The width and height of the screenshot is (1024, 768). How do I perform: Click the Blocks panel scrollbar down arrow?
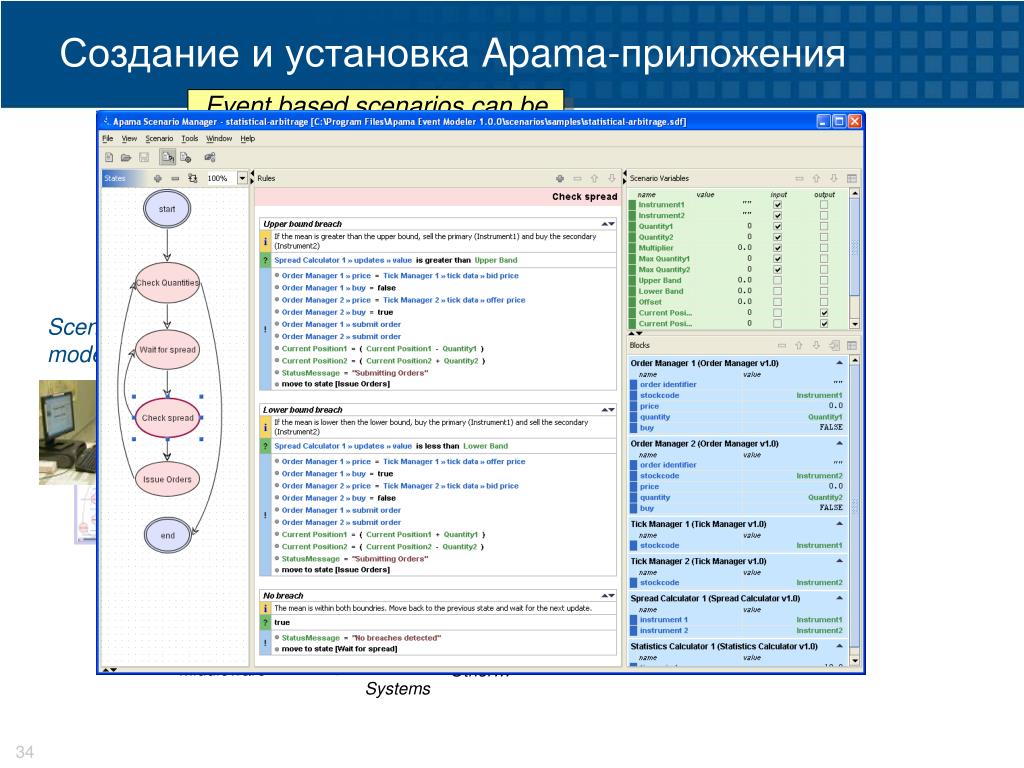855,661
